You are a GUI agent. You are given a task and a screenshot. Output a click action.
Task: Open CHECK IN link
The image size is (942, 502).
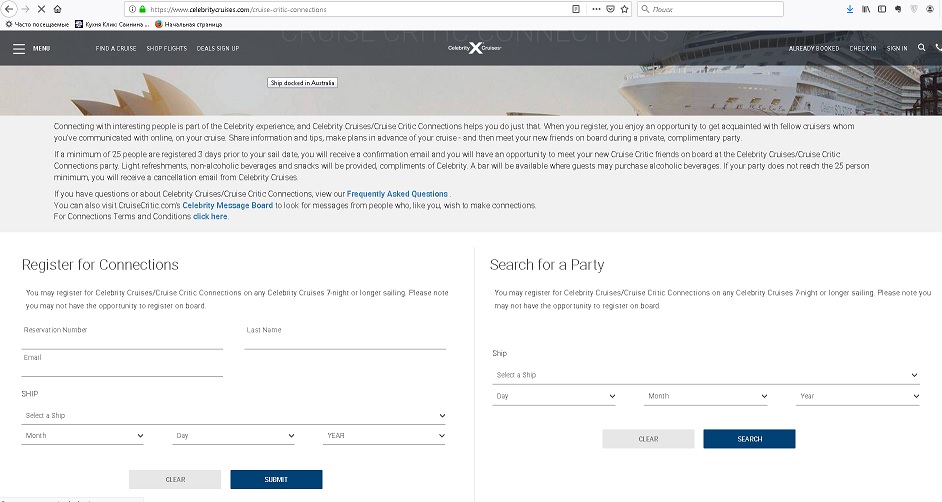click(x=863, y=49)
